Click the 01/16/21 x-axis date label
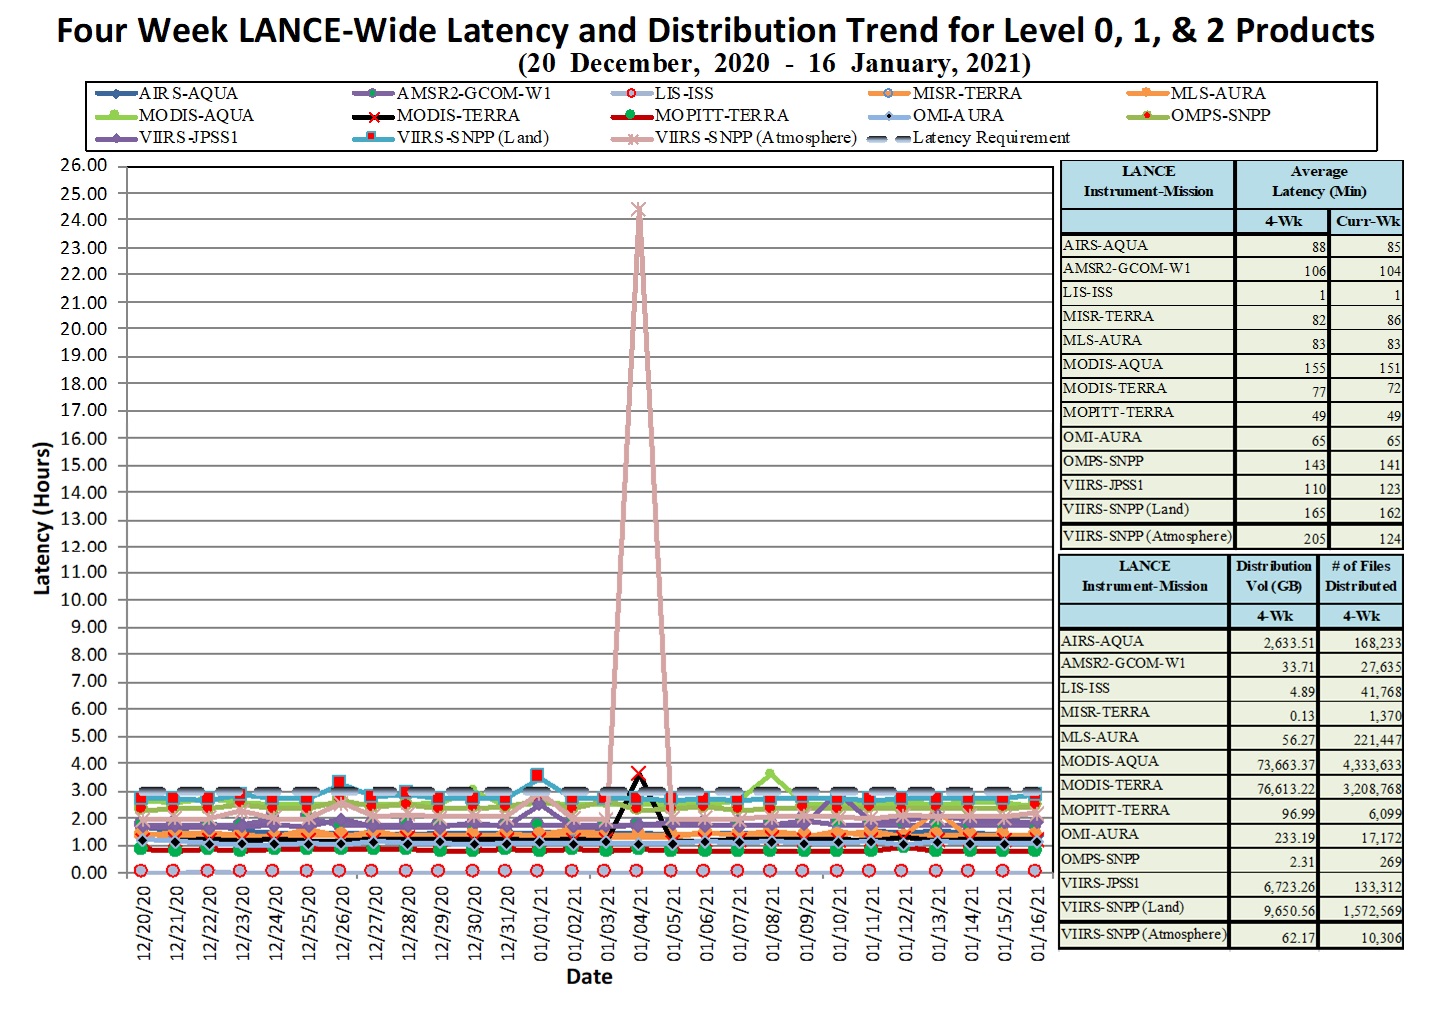Screen dimensions: 1444x1020 tap(1037, 922)
